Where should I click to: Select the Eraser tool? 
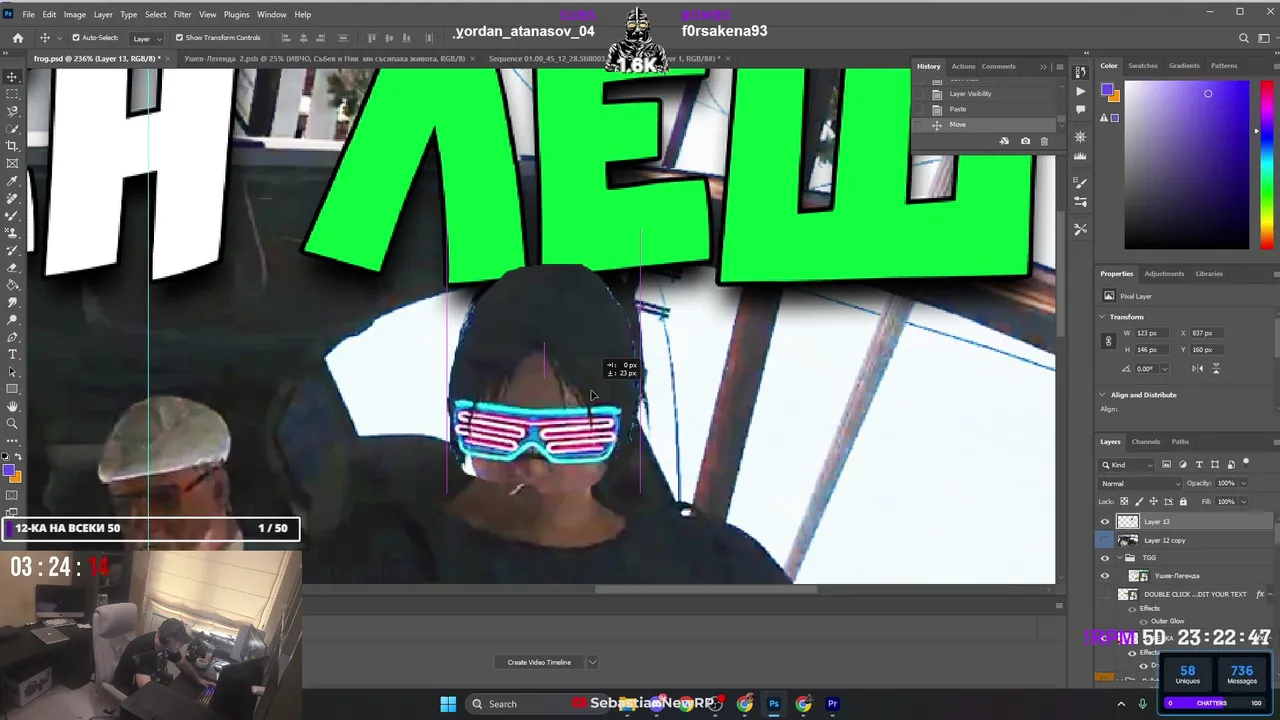pos(12,267)
